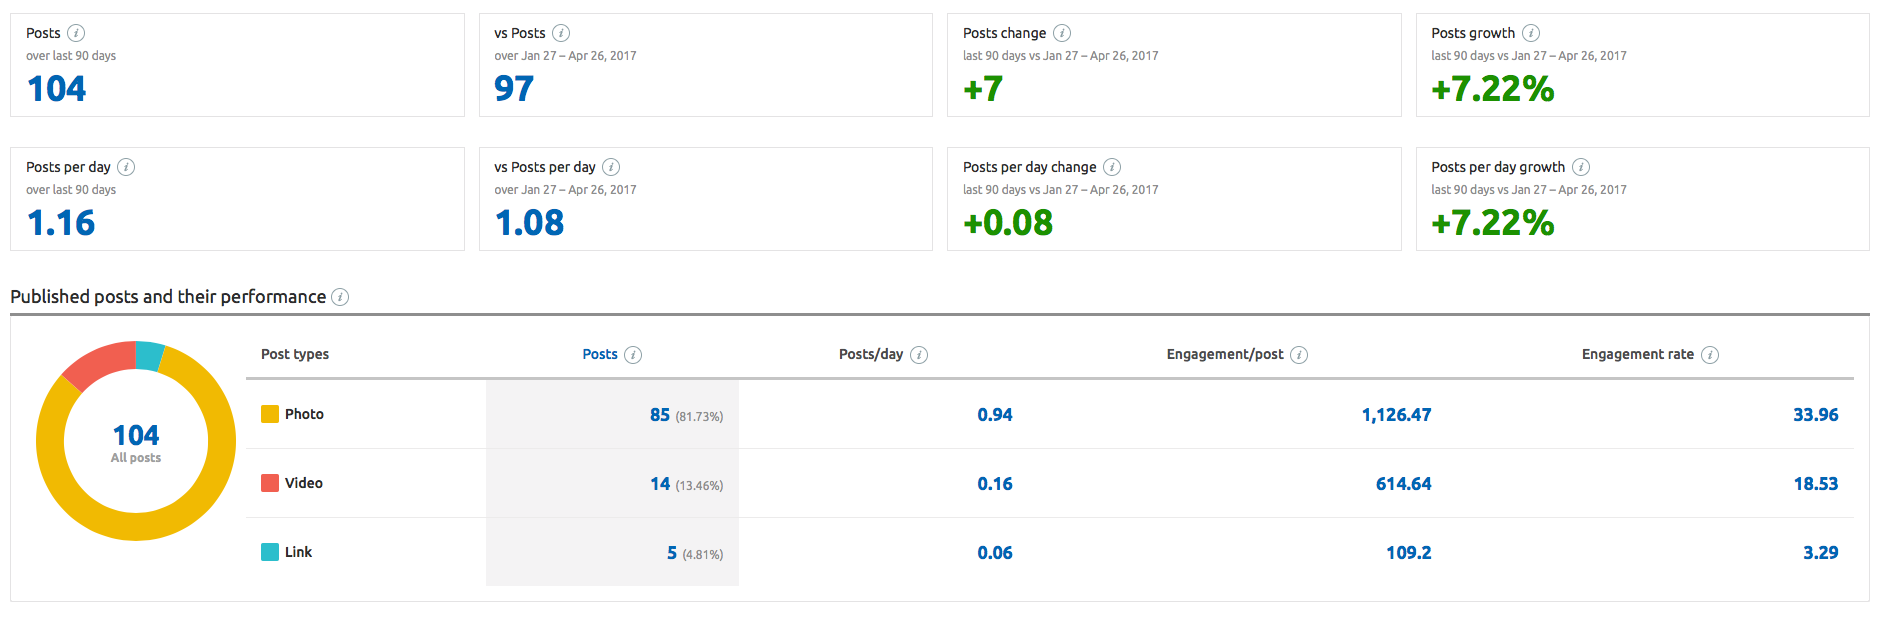Screen dimensions: 1885x619
Task: Click the Photo engagement per post value 1,126.47
Action: (1396, 415)
